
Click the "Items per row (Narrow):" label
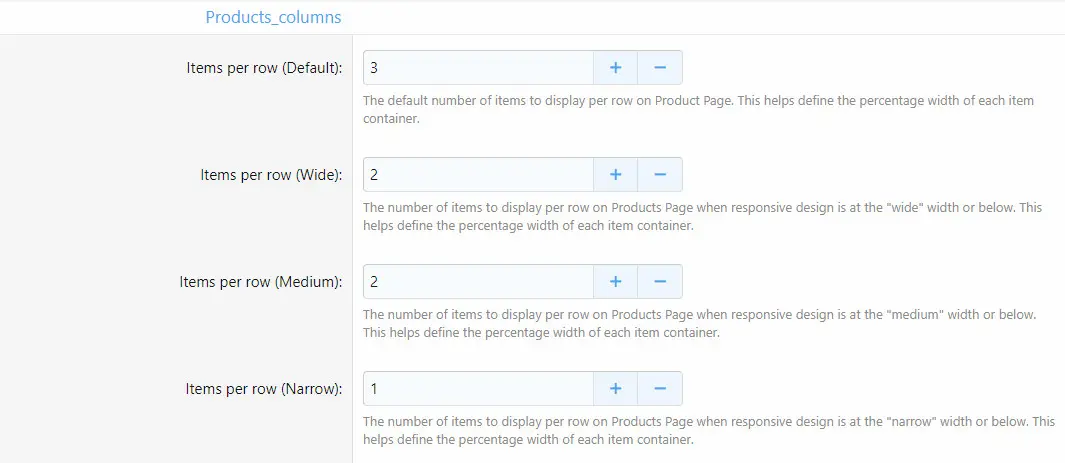click(x=264, y=389)
